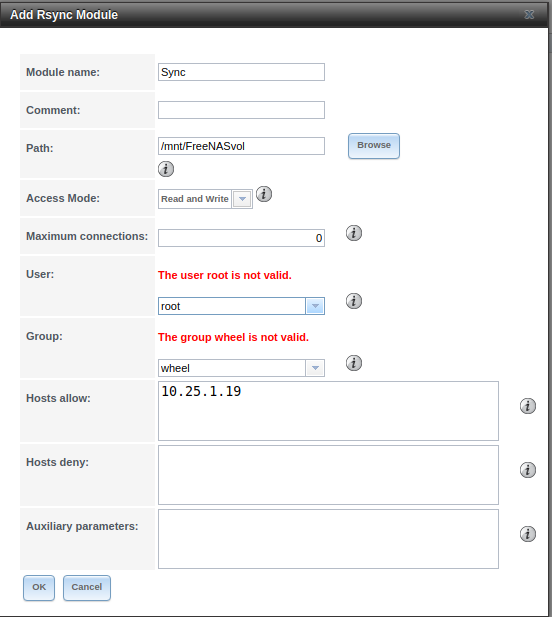Expand the Access Mode dropdown arrow
The height and width of the screenshot is (617, 552).
coord(242,199)
